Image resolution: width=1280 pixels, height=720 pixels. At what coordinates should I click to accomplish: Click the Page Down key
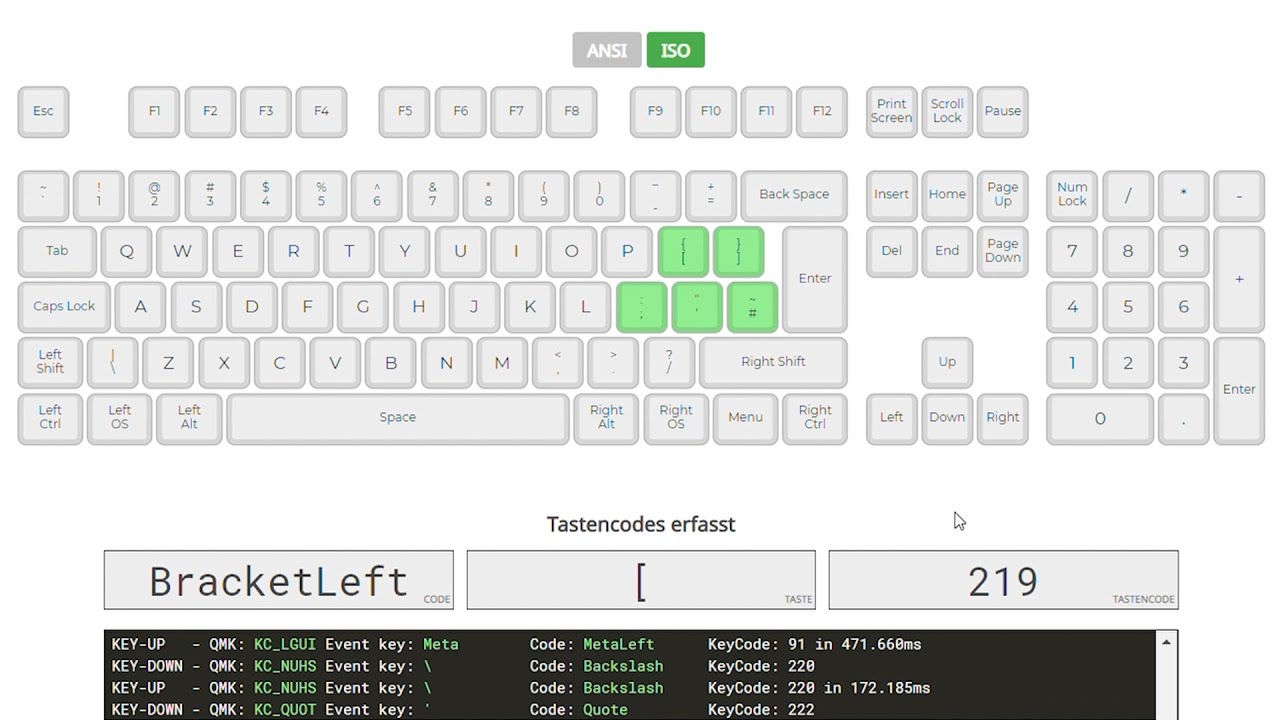[x=1002, y=251]
